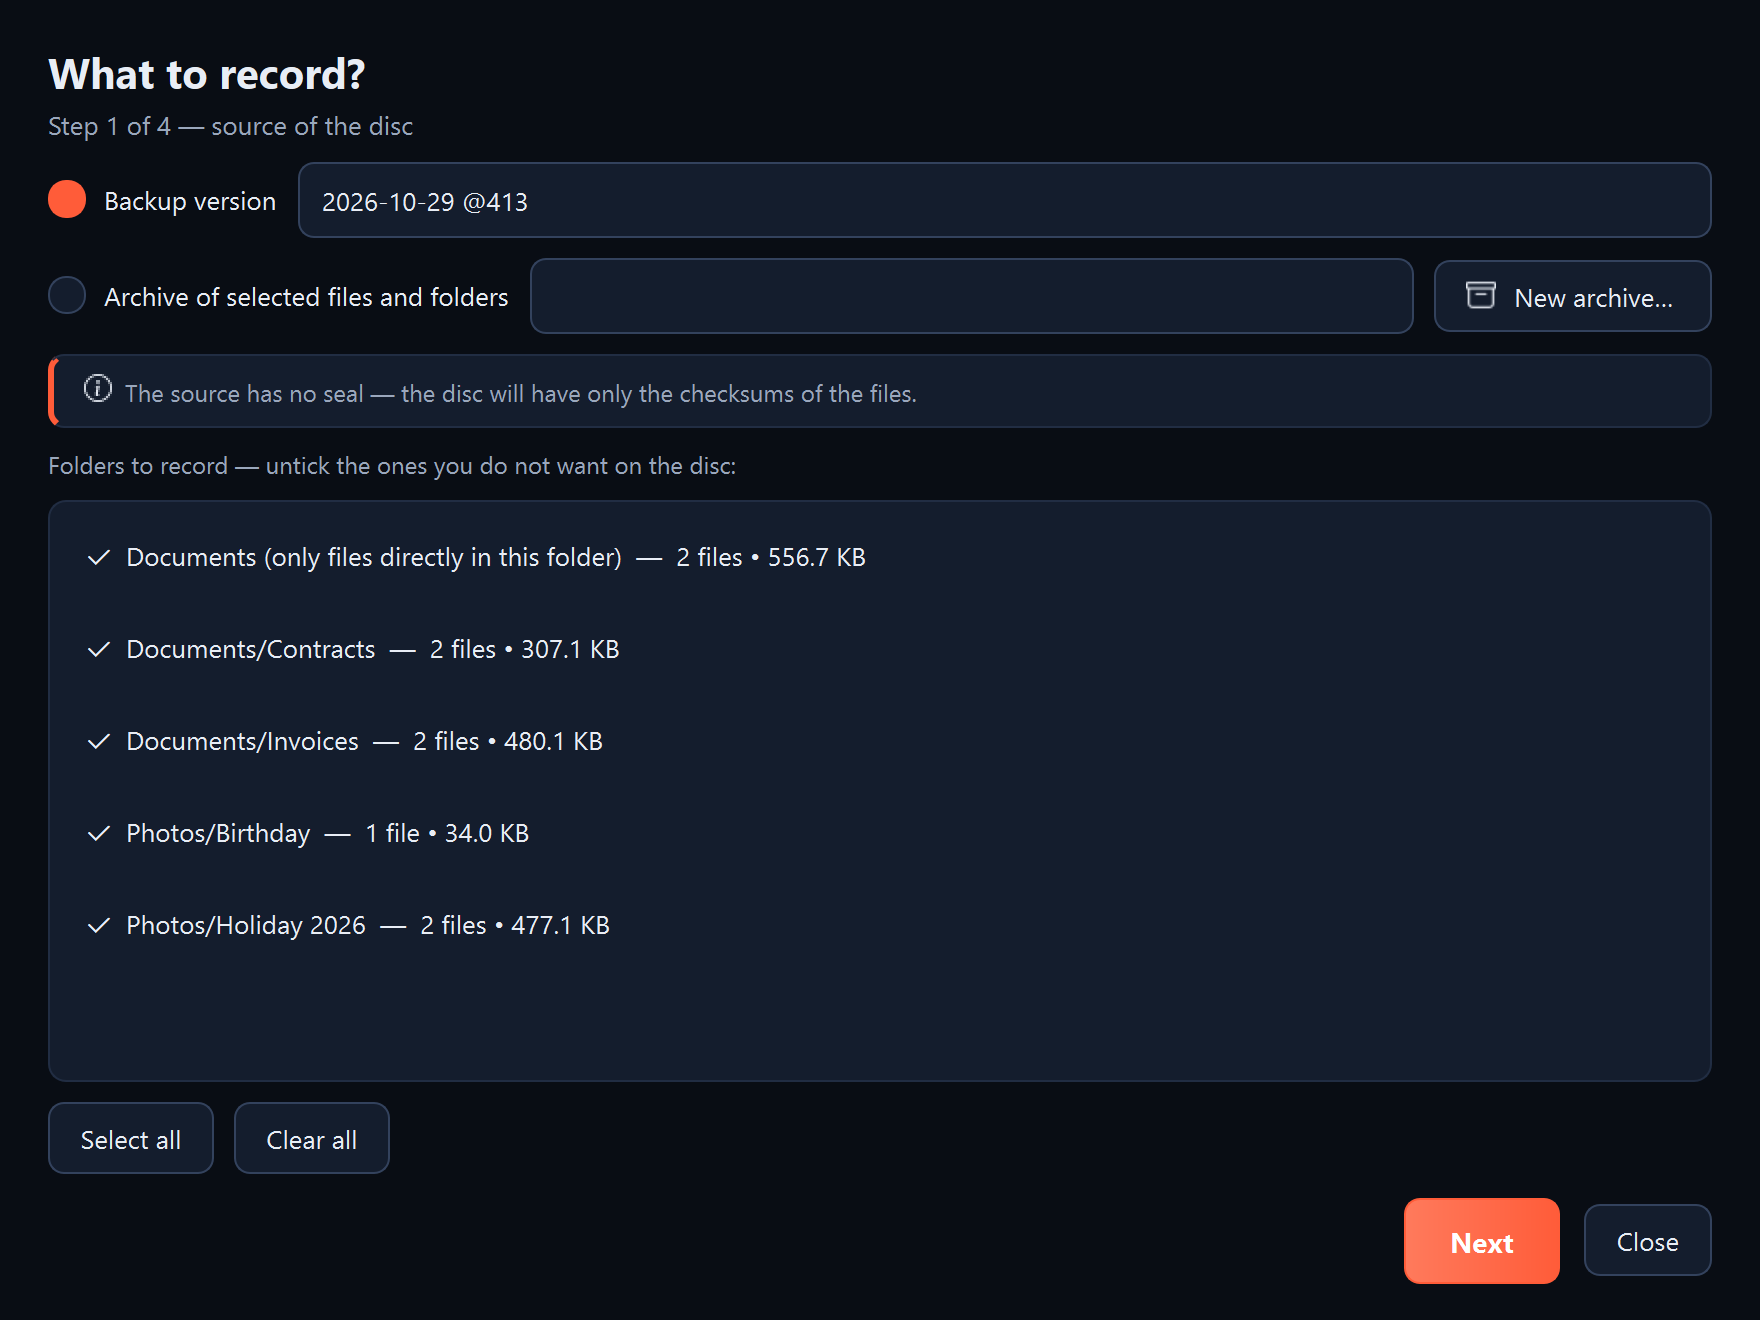Untick the Documents/Contracts checkmark

(x=99, y=649)
